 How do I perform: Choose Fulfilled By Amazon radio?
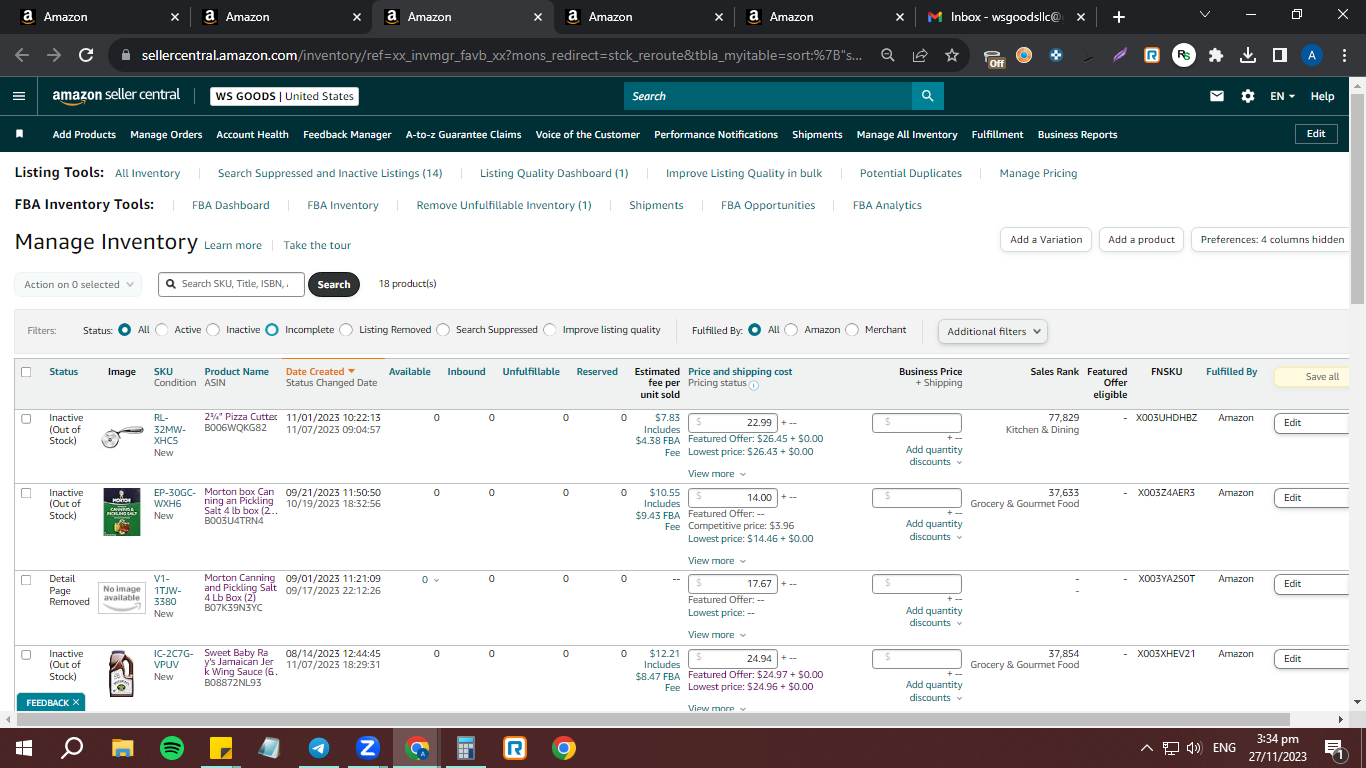pos(792,330)
